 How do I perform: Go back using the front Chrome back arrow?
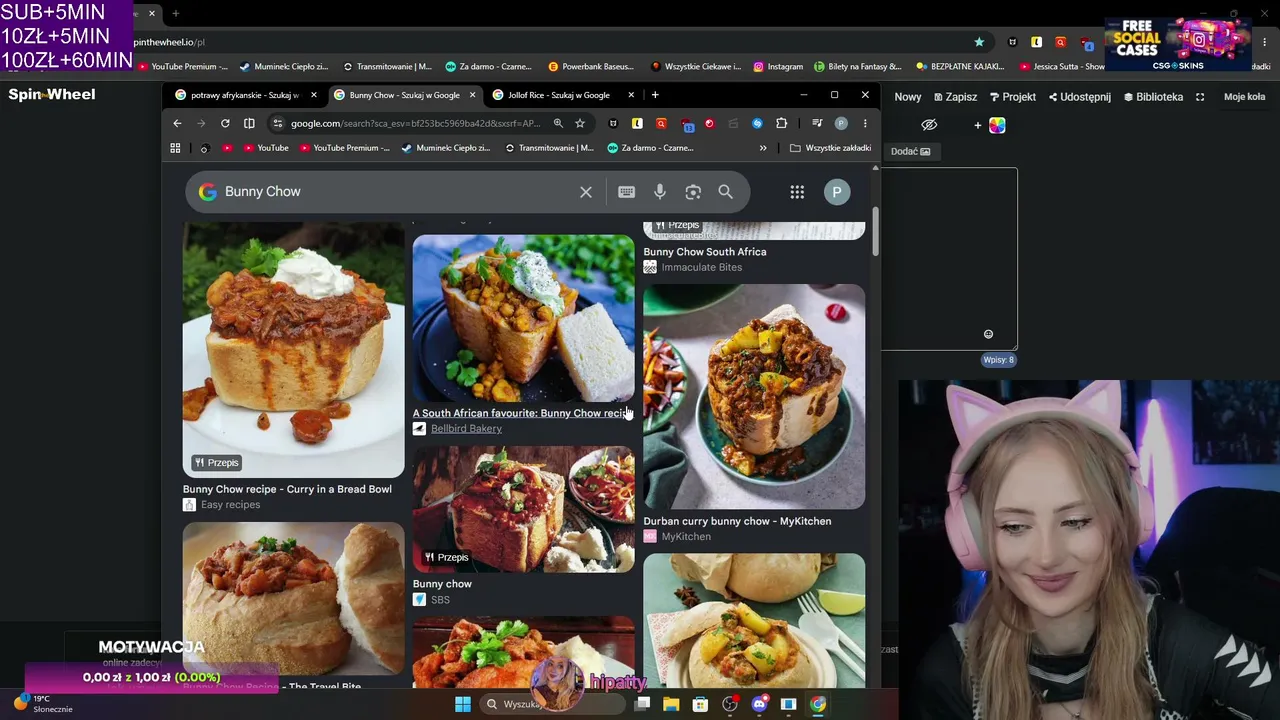[177, 123]
